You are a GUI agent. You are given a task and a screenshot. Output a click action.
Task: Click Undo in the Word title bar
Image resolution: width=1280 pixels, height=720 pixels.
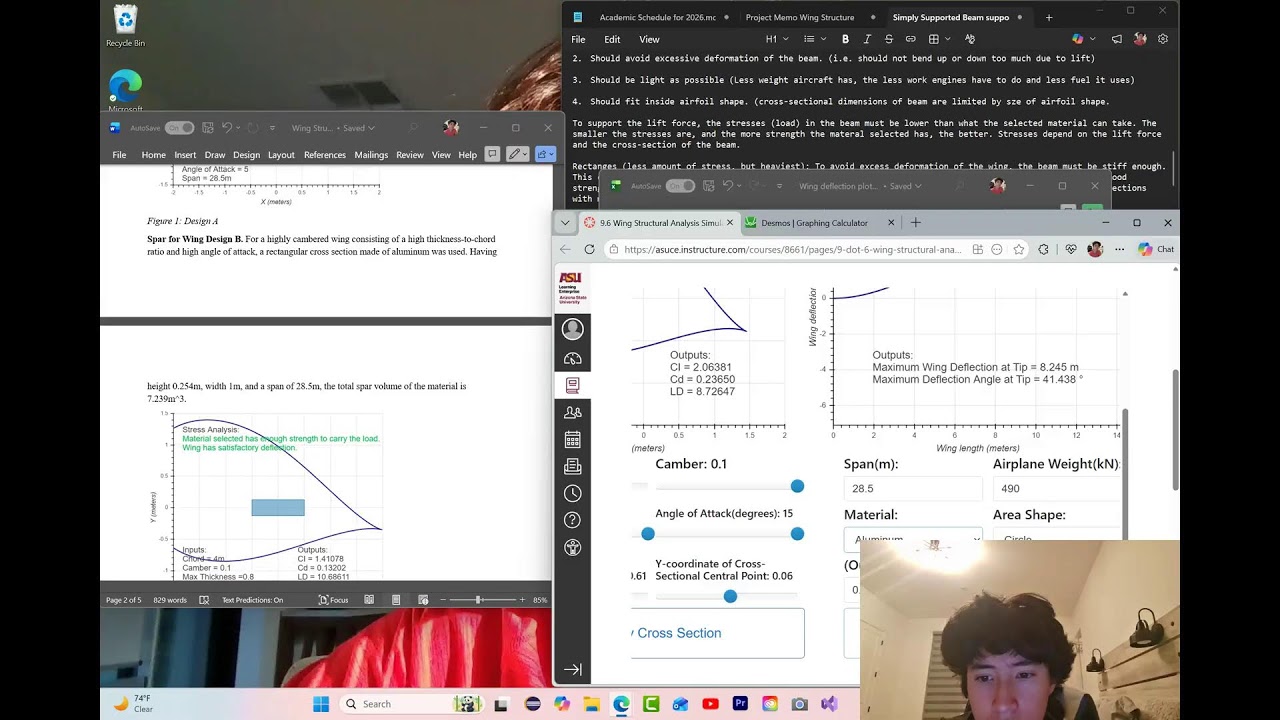pyautogui.click(x=227, y=128)
